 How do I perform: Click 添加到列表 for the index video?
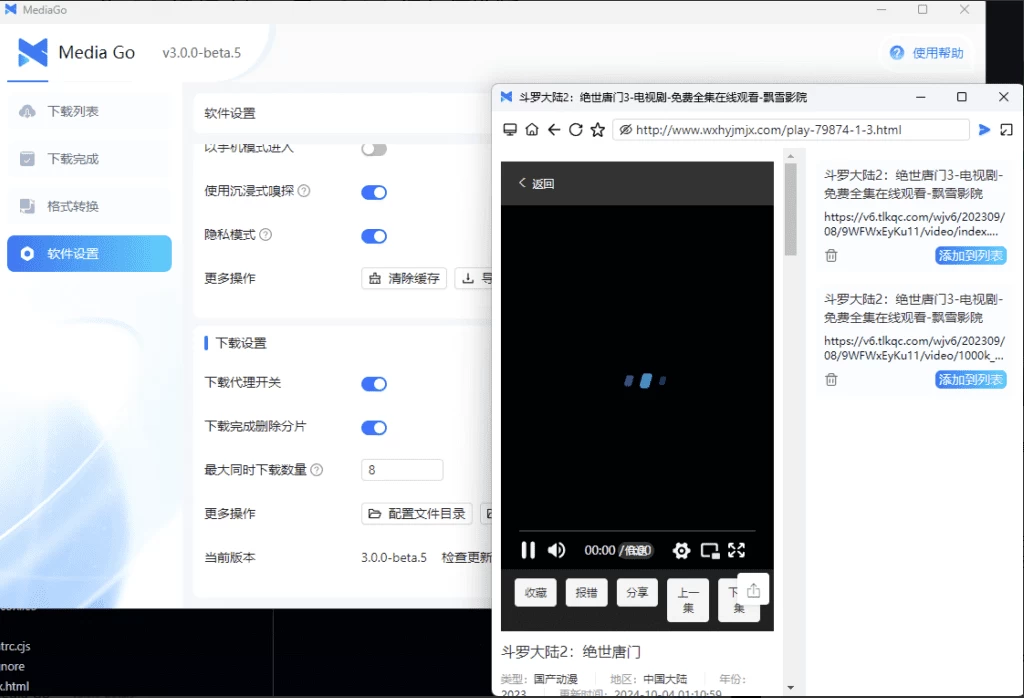(x=970, y=256)
